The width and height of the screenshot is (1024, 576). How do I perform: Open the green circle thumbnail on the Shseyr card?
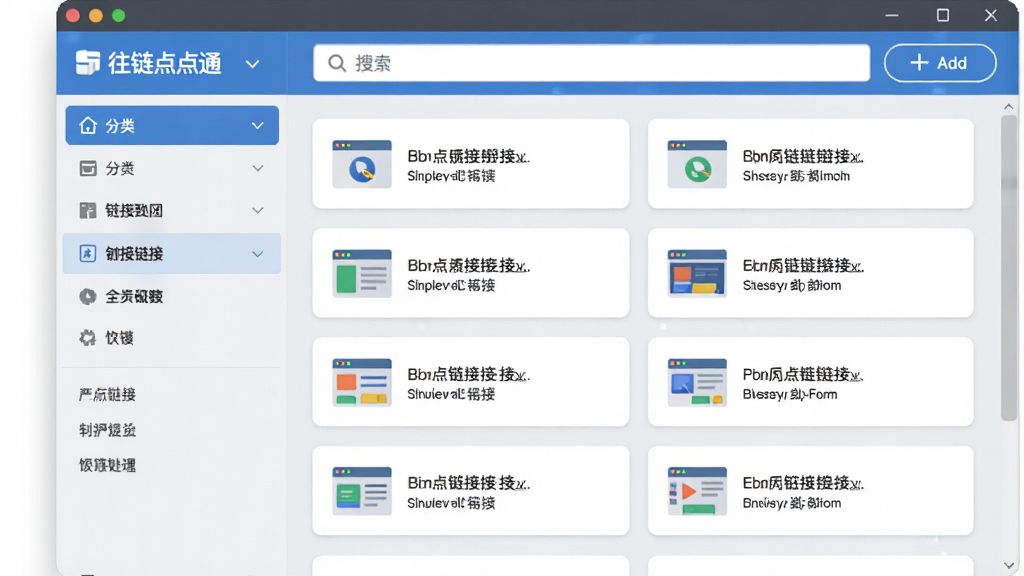(697, 164)
